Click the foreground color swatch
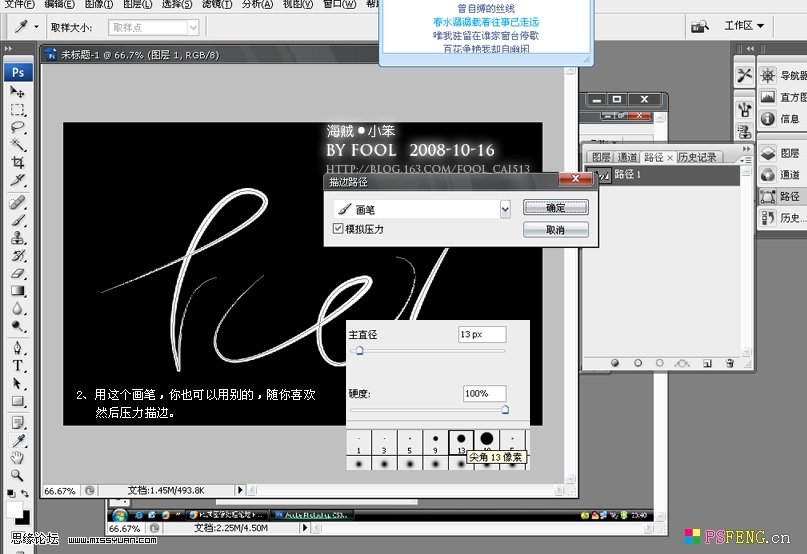 14,509
